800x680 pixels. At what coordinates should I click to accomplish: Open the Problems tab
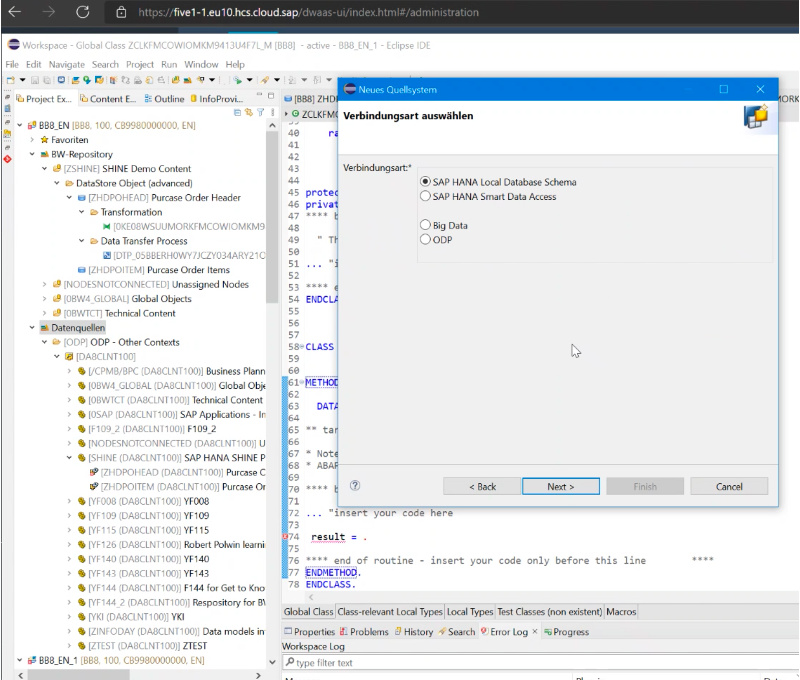pos(364,632)
